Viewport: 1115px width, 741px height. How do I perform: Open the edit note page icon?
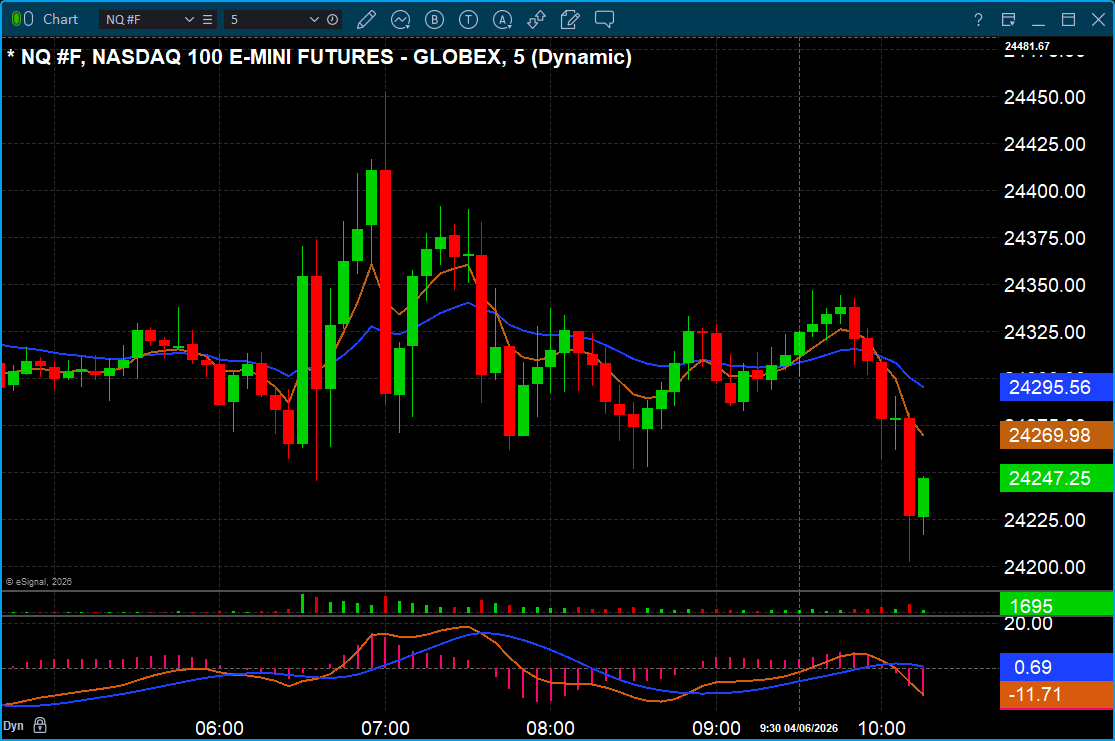(x=570, y=20)
